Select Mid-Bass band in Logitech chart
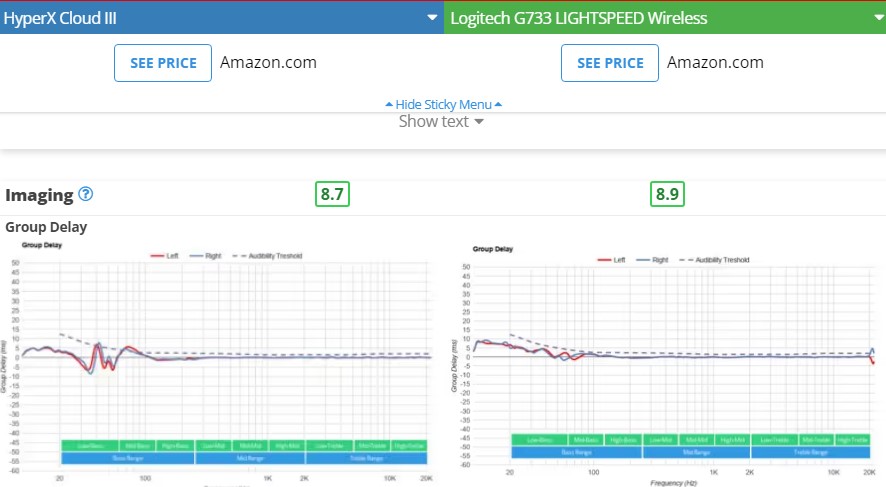Viewport: 886px width, 487px height. 586,440
